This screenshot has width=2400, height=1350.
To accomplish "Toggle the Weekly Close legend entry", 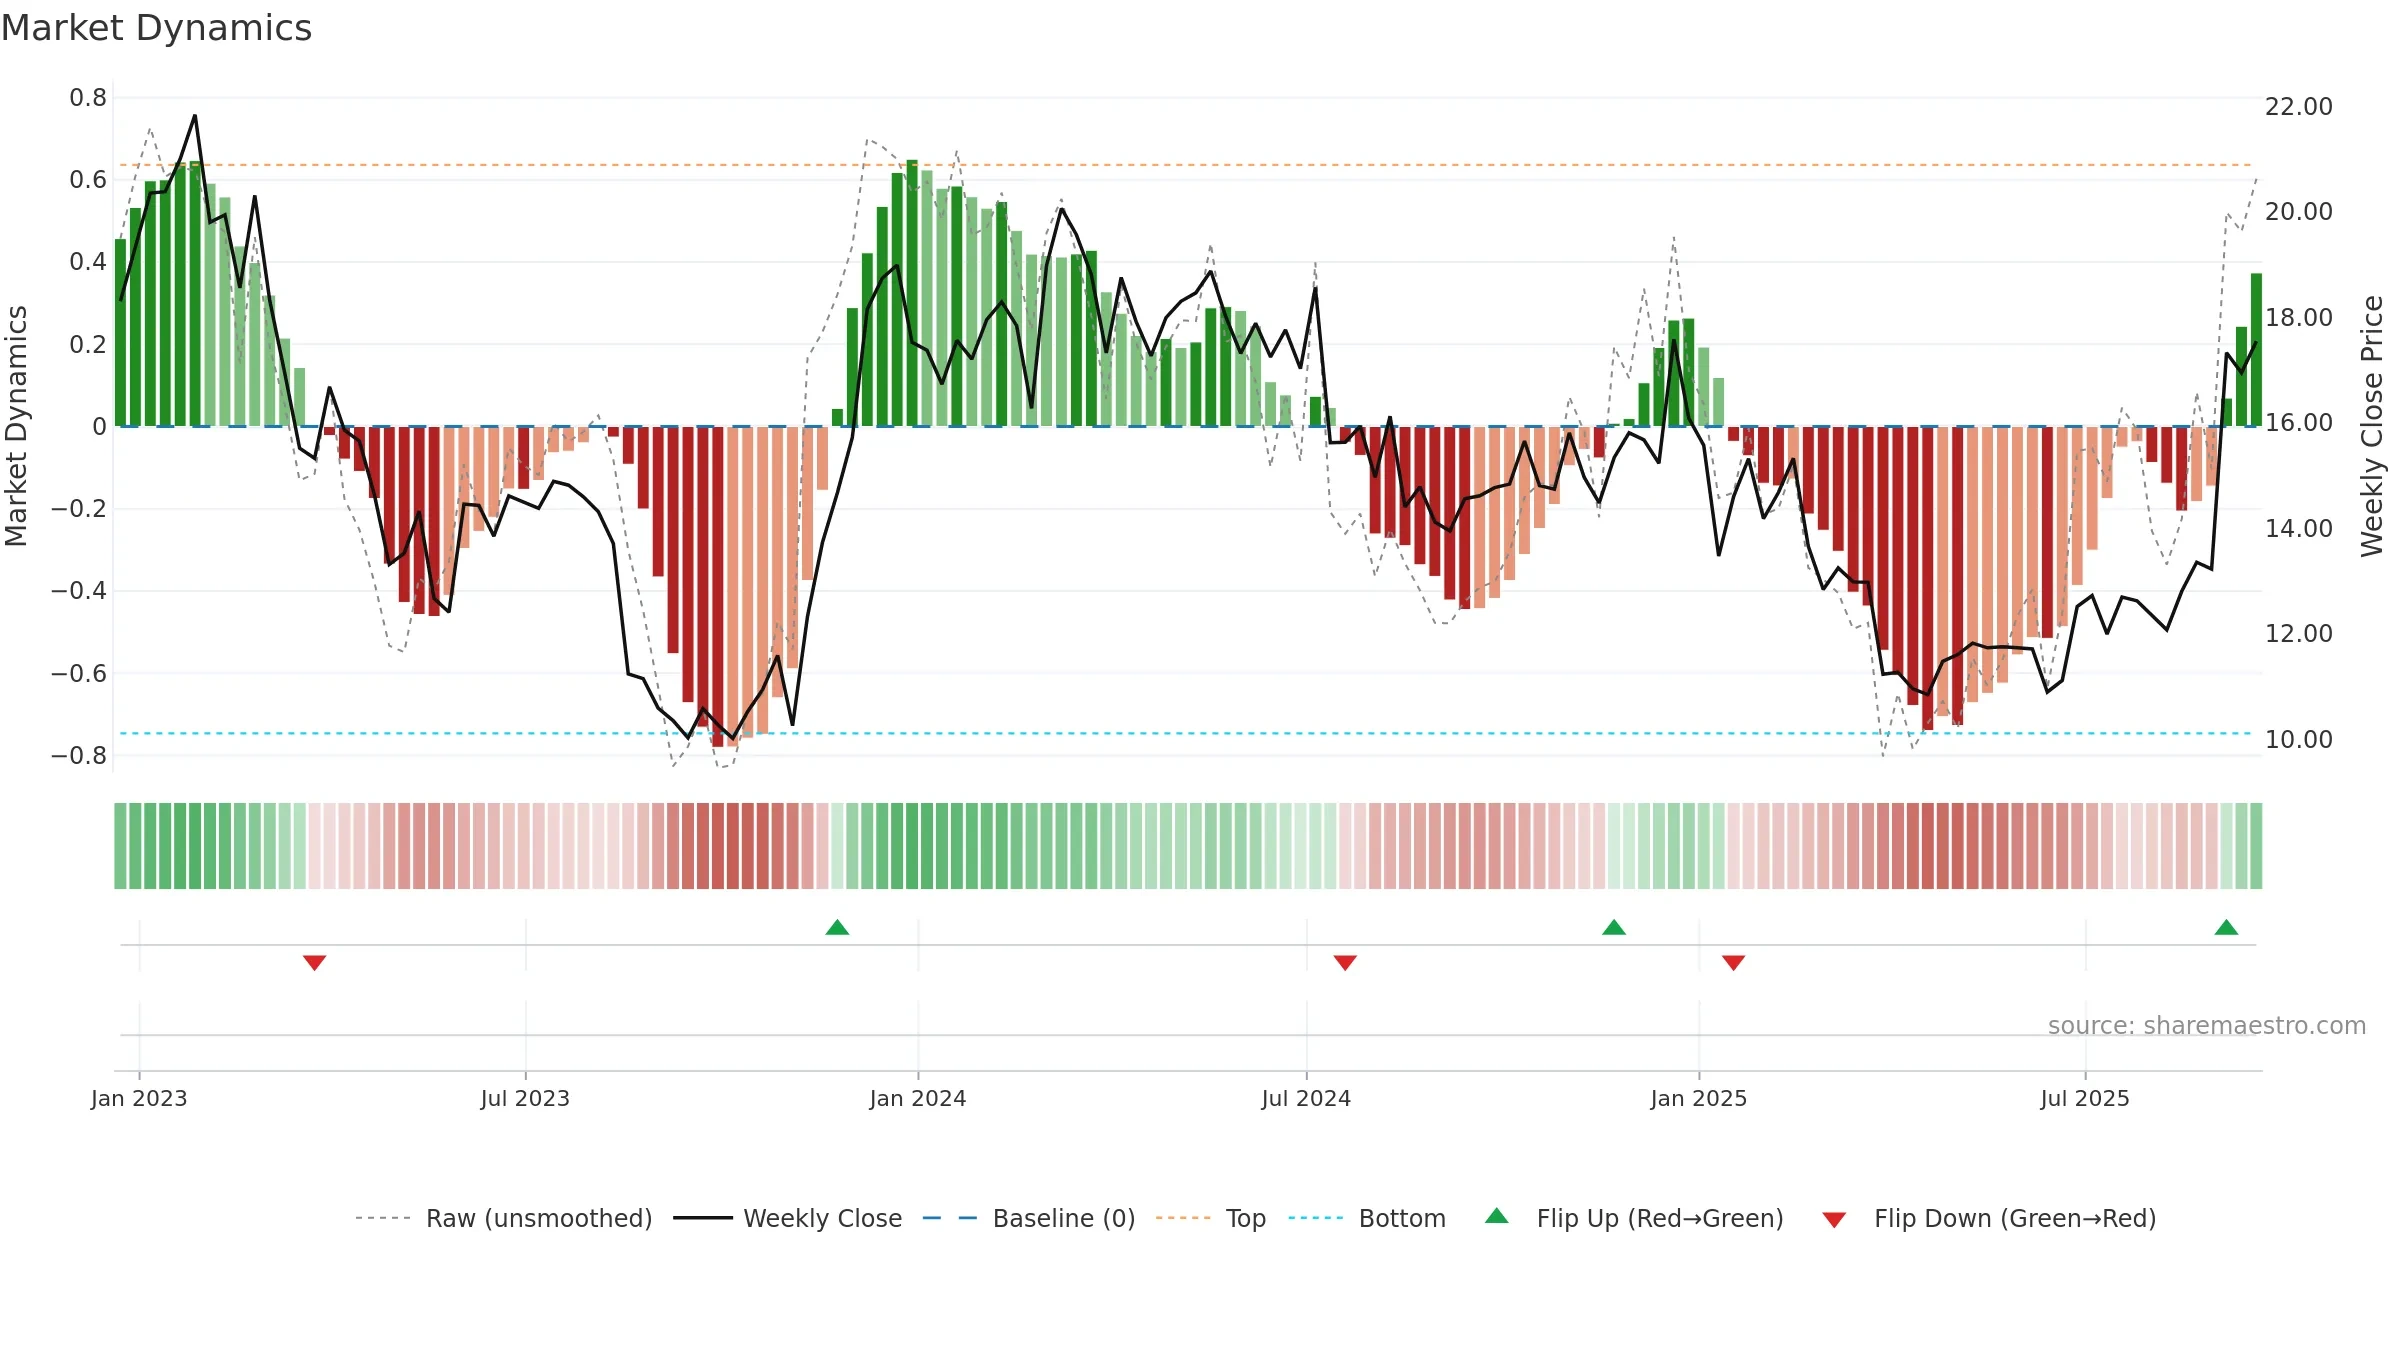I will pos(787,1218).
